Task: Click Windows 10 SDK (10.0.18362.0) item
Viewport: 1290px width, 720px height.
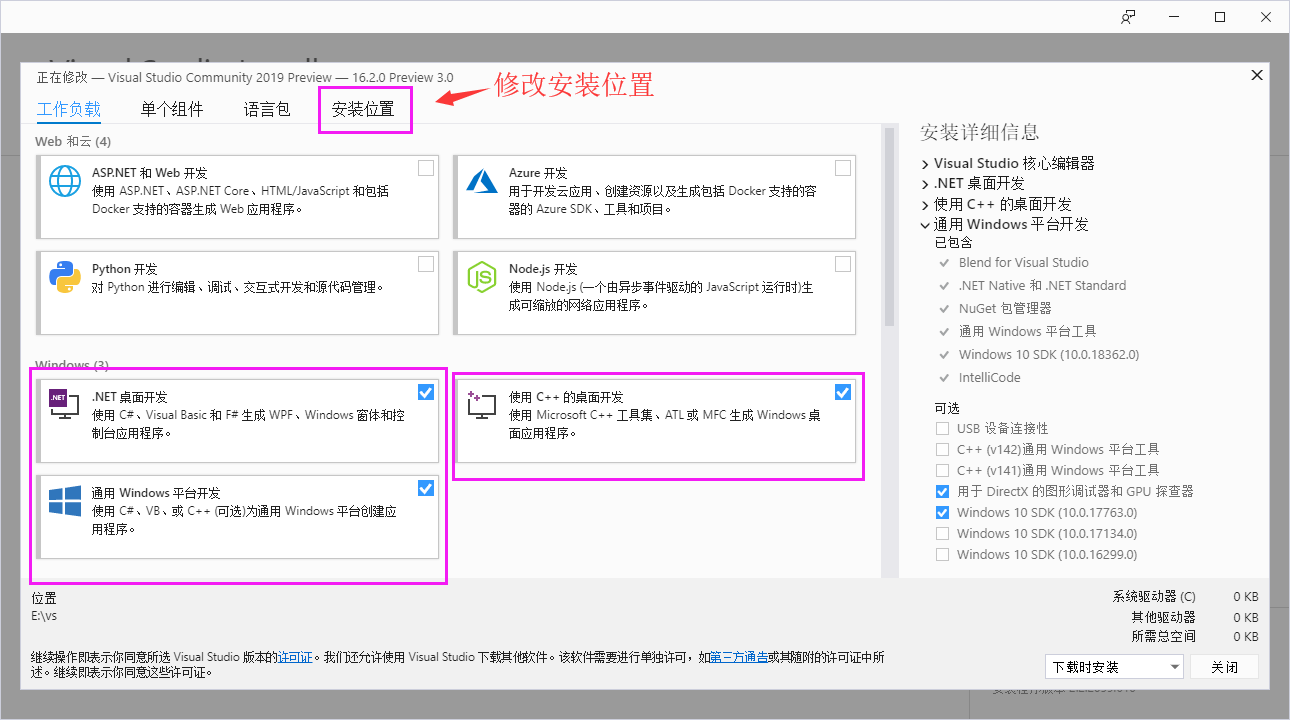Action: point(1048,354)
